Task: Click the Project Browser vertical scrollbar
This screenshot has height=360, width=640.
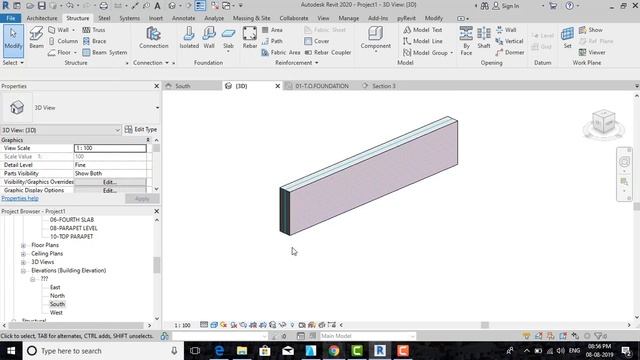Action: [x=157, y=265]
